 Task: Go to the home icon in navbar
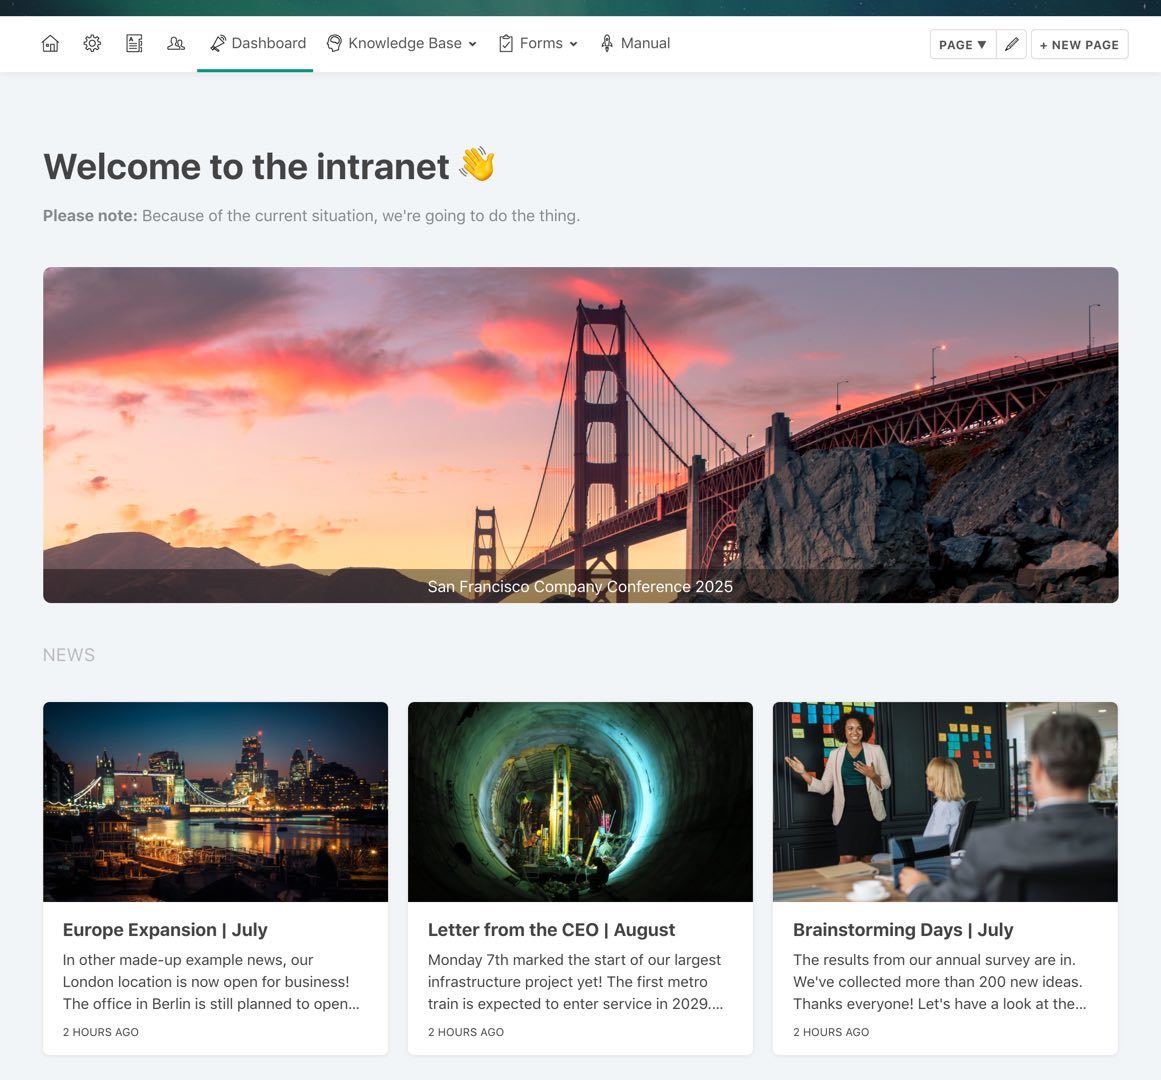click(x=50, y=44)
